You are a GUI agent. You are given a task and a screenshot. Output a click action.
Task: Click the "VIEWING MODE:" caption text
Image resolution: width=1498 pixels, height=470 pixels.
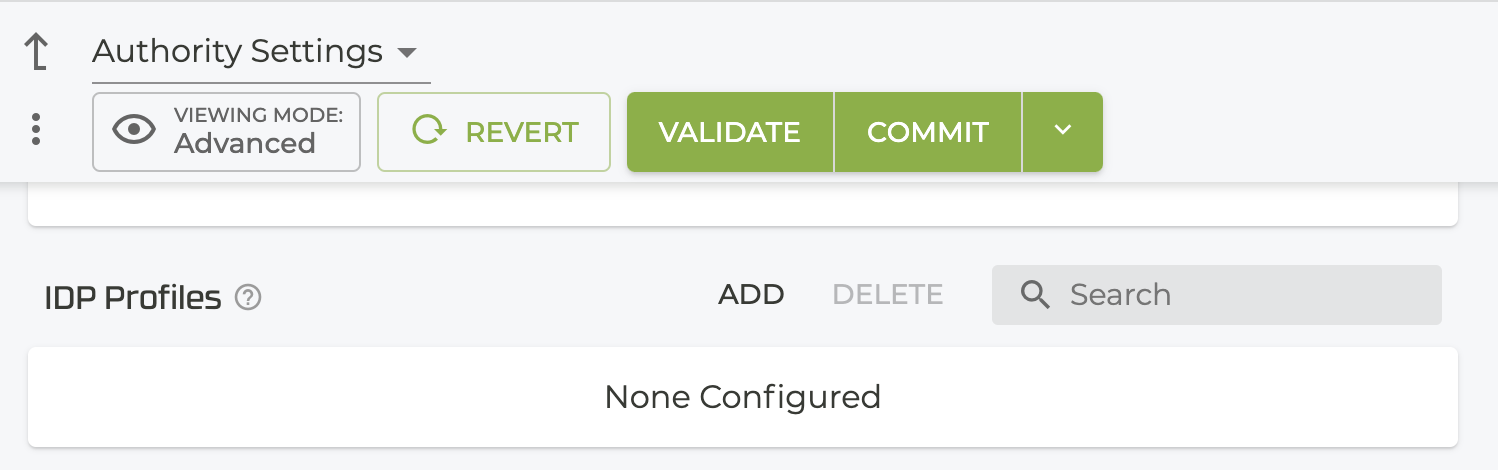coord(258,116)
